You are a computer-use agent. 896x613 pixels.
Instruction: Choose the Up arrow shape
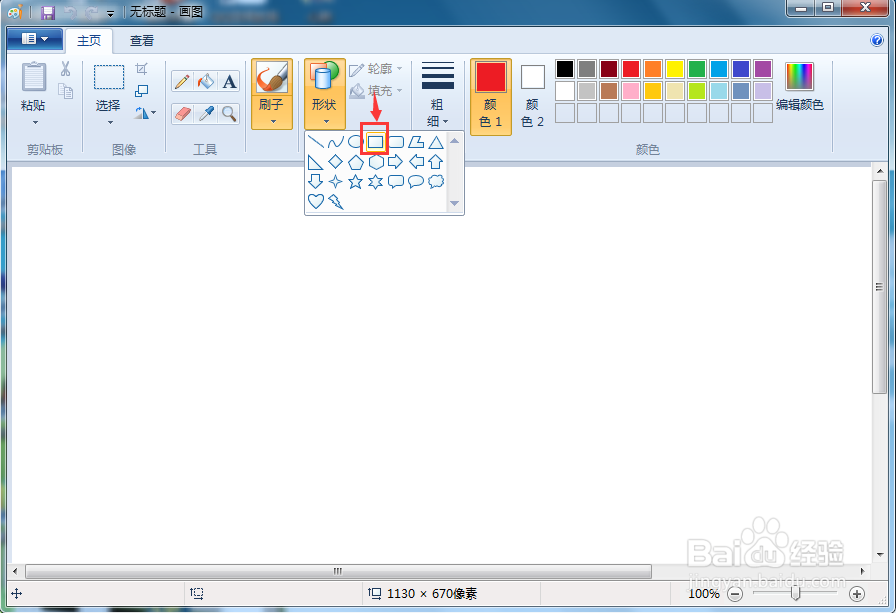point(436,162)
